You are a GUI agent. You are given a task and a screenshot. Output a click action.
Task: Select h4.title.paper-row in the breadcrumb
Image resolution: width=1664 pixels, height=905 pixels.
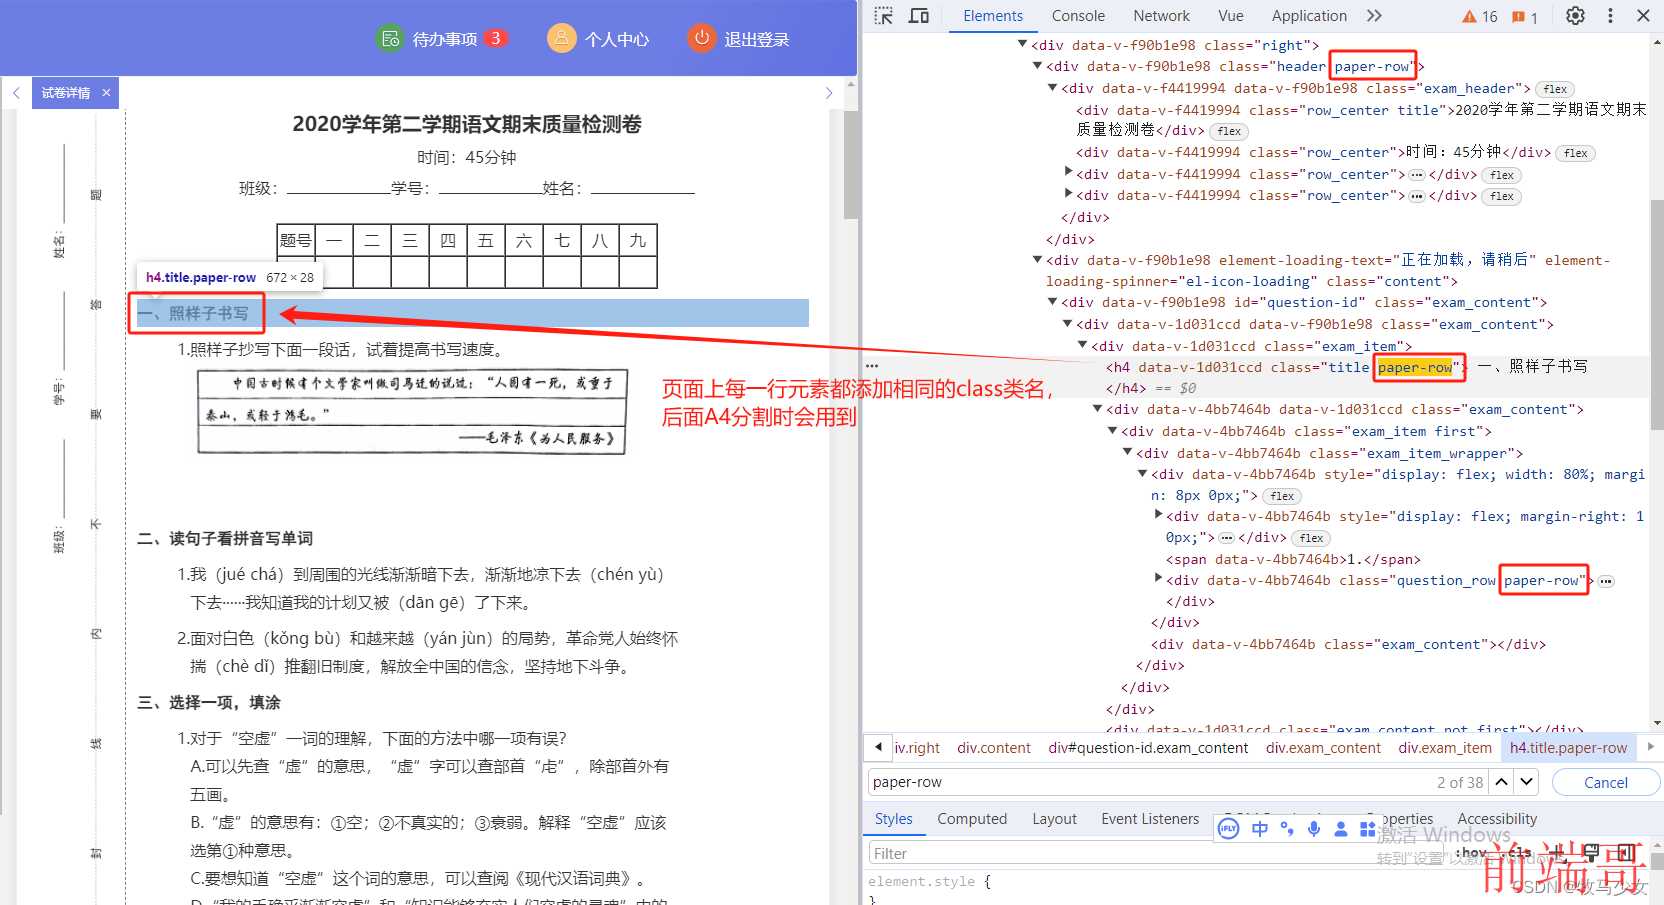click(x=1568, y=748)
